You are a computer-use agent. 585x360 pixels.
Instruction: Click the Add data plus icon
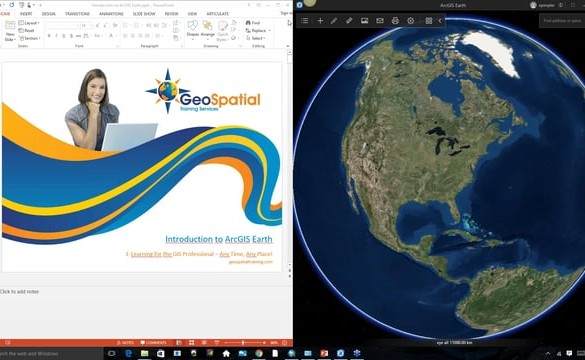(320, 21)
